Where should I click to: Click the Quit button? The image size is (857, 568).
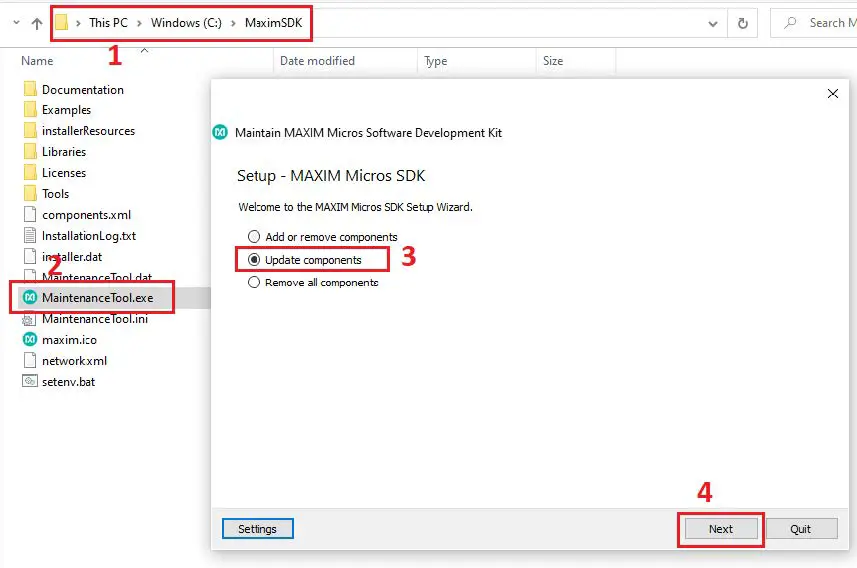point(801,529)
